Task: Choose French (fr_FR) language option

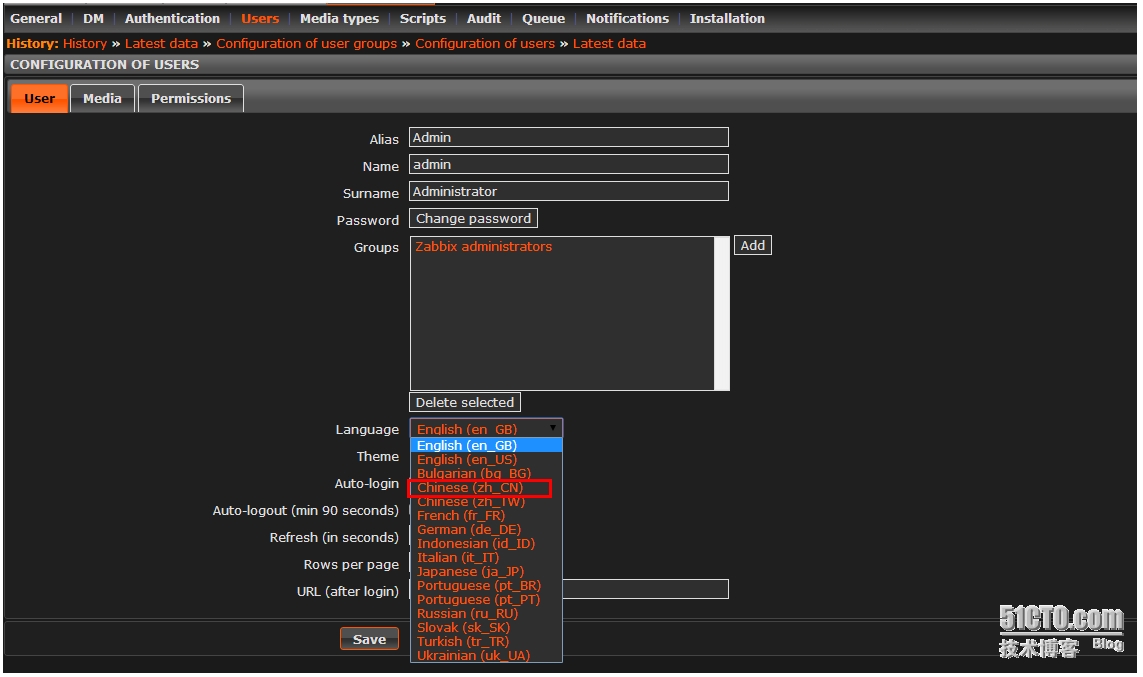Action: 486,516
